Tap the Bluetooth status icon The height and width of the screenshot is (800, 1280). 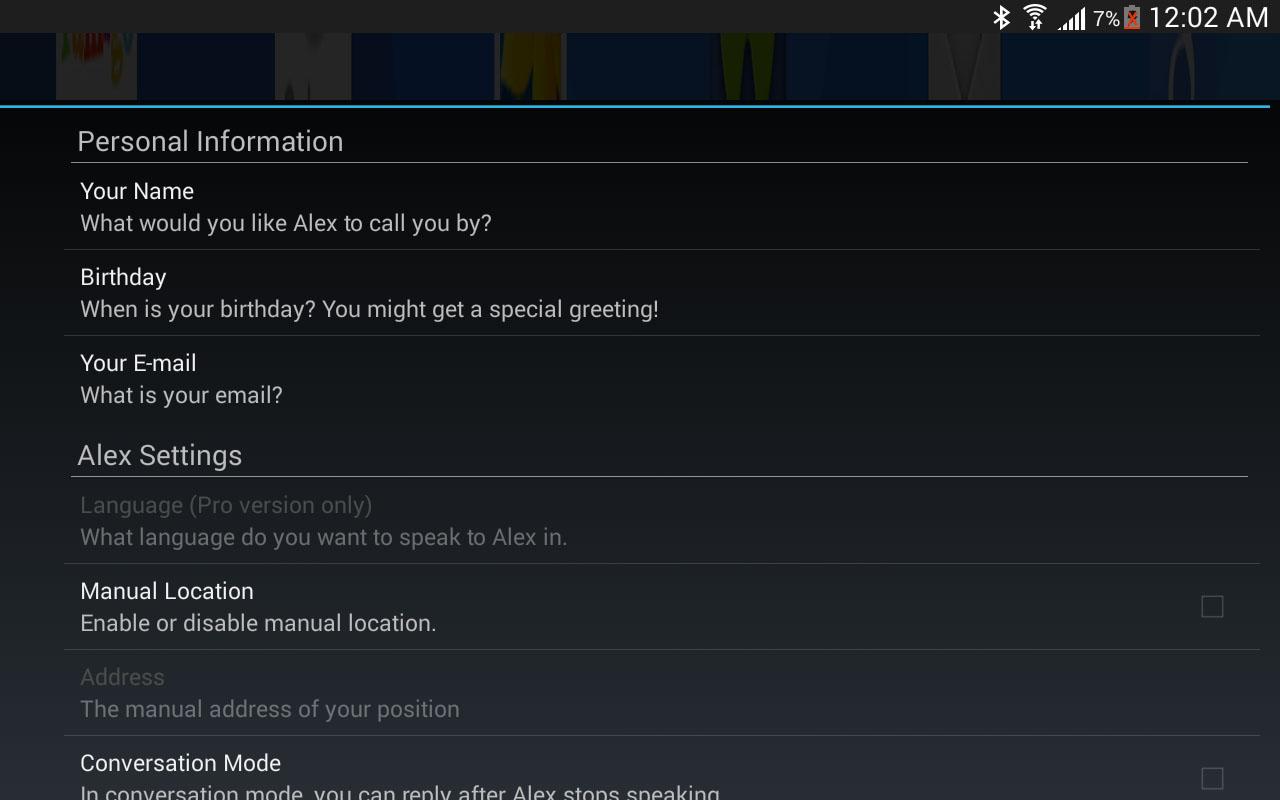[x=1001, y=17]
